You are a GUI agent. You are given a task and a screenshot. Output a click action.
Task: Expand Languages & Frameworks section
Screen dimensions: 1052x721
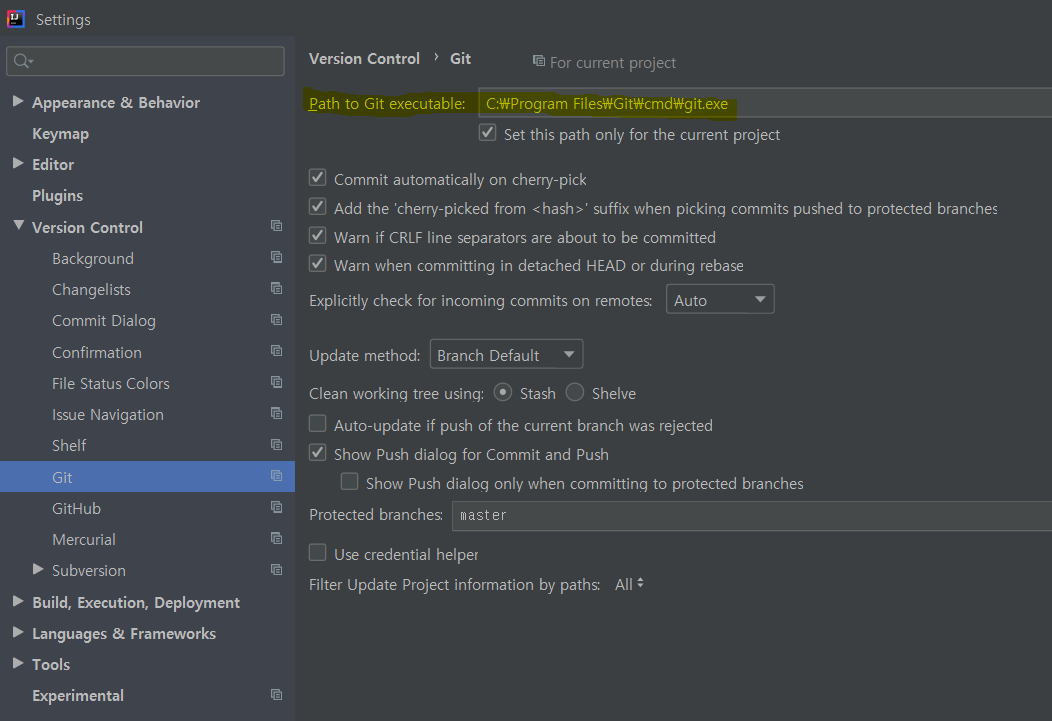[18, 632]
